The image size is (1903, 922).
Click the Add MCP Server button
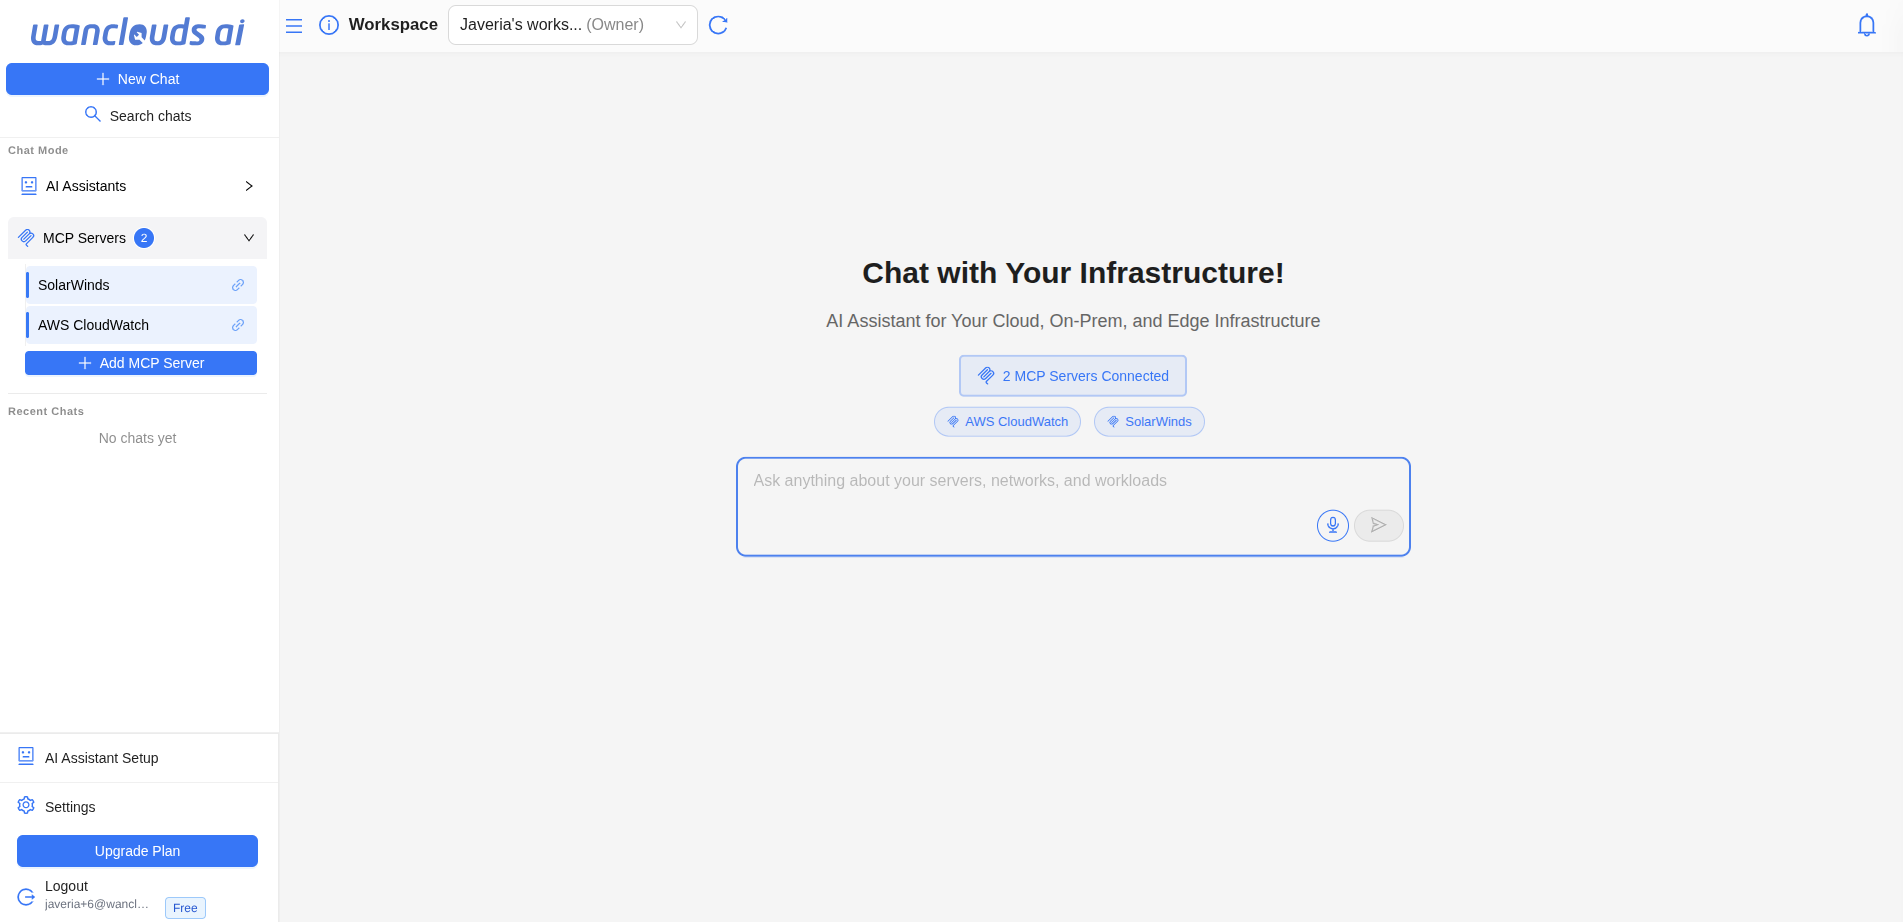tap(141, 363)
